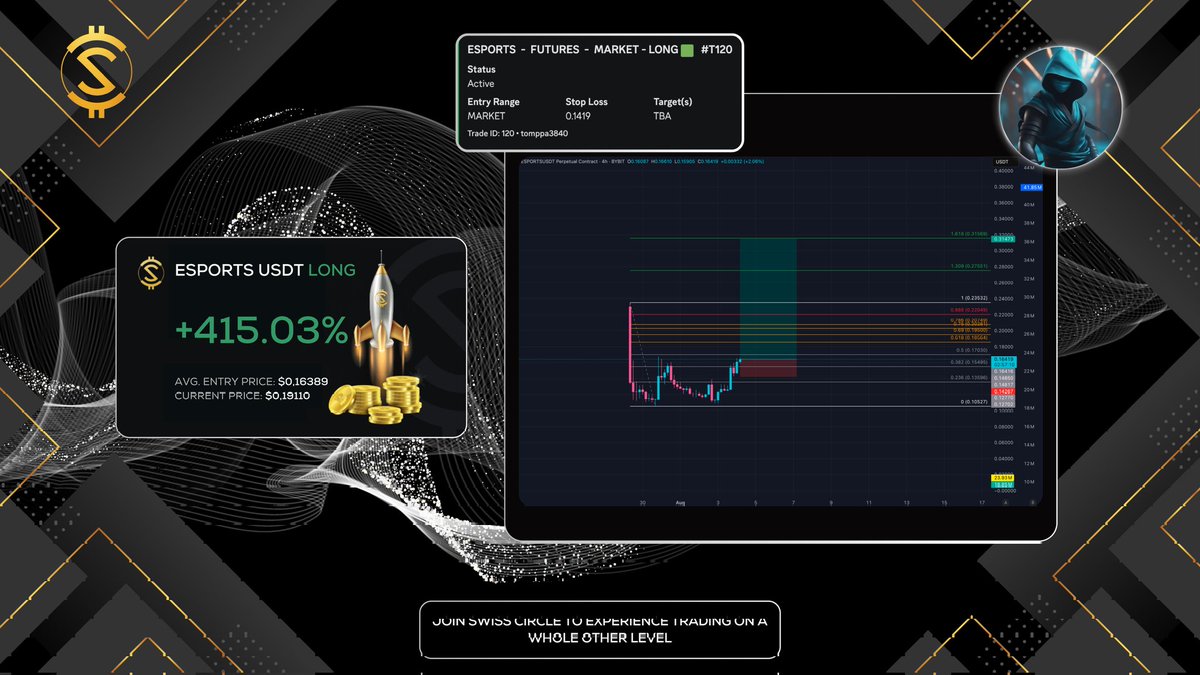
Task: Click the 0.1419 stop loss value
Action: tap(579, 116)
